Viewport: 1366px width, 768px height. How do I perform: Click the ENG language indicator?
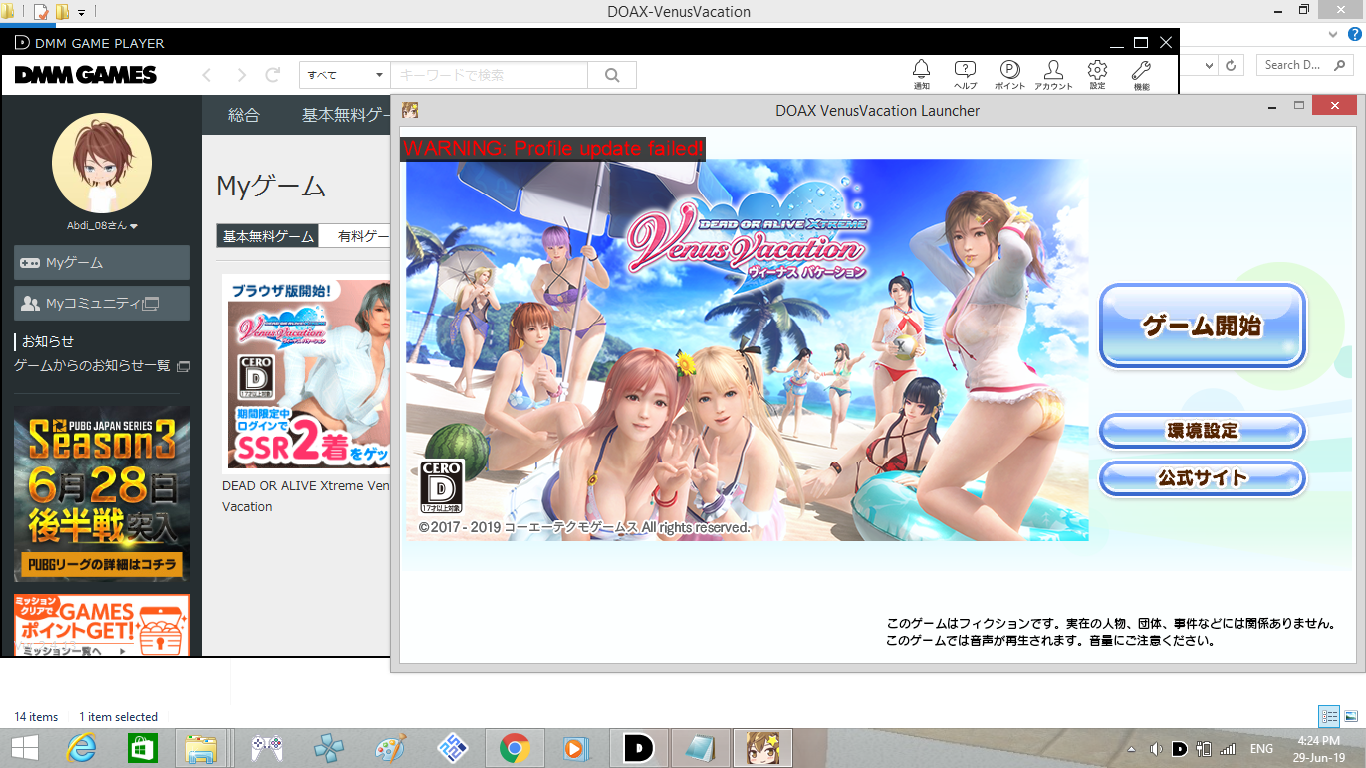point(1261,749)
